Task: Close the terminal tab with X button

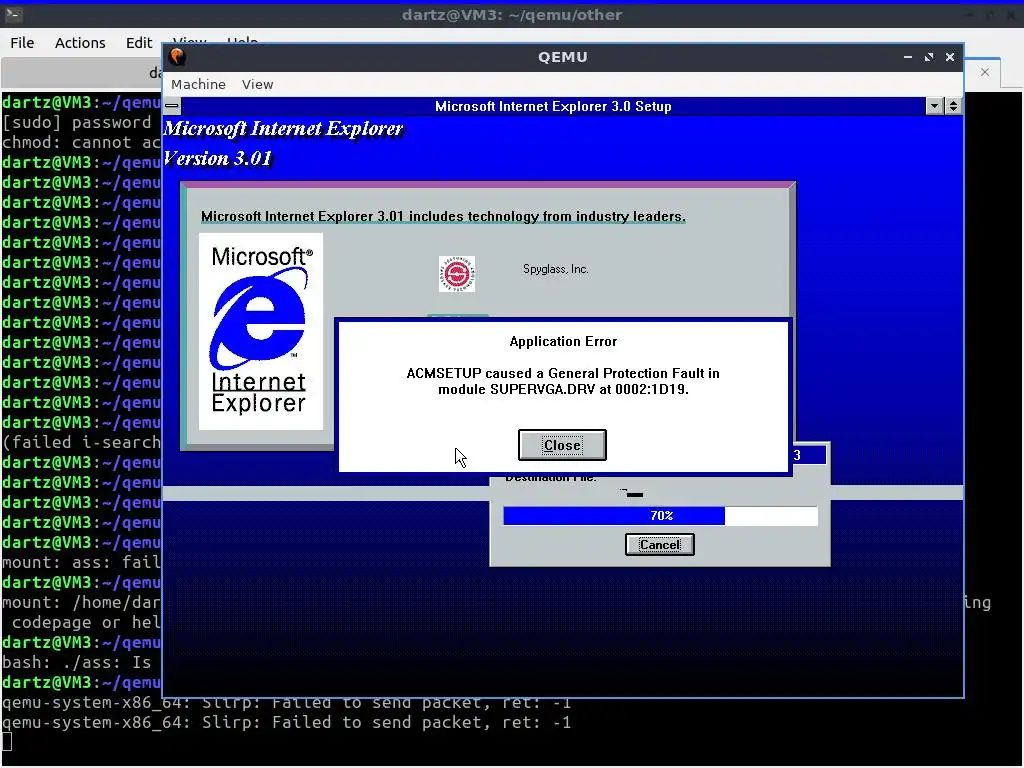Action: click(x=985, y=72)
